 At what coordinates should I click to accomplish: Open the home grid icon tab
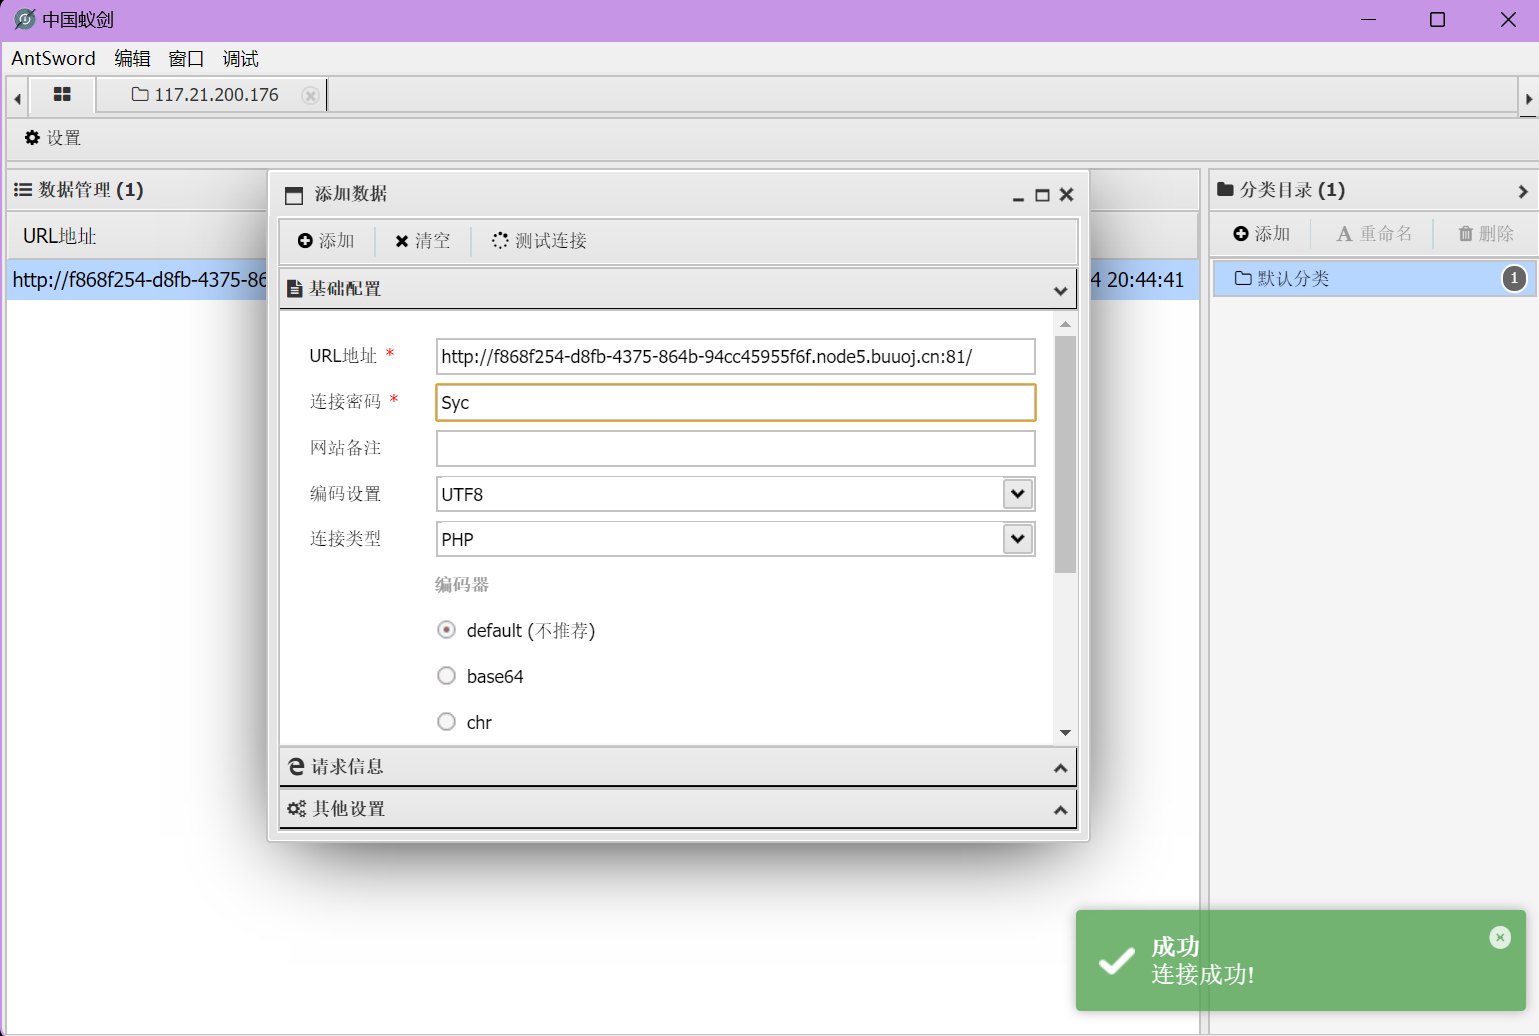[x=62, y=95]
